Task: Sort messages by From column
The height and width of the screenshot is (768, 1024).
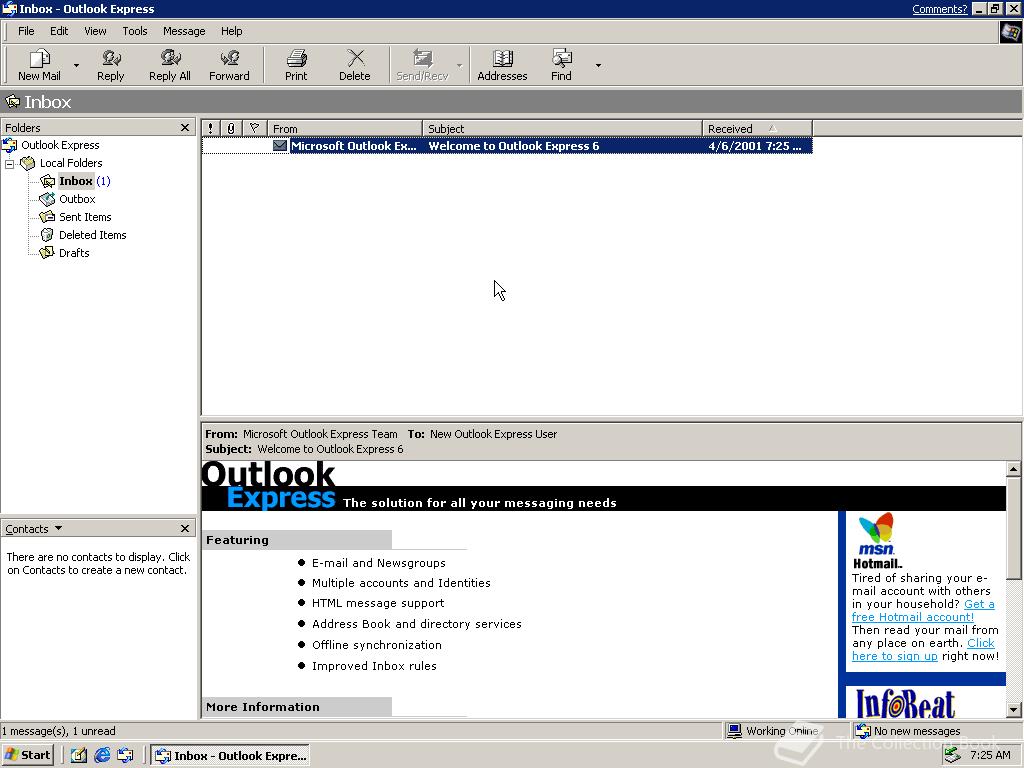Action: coord(345,129)
